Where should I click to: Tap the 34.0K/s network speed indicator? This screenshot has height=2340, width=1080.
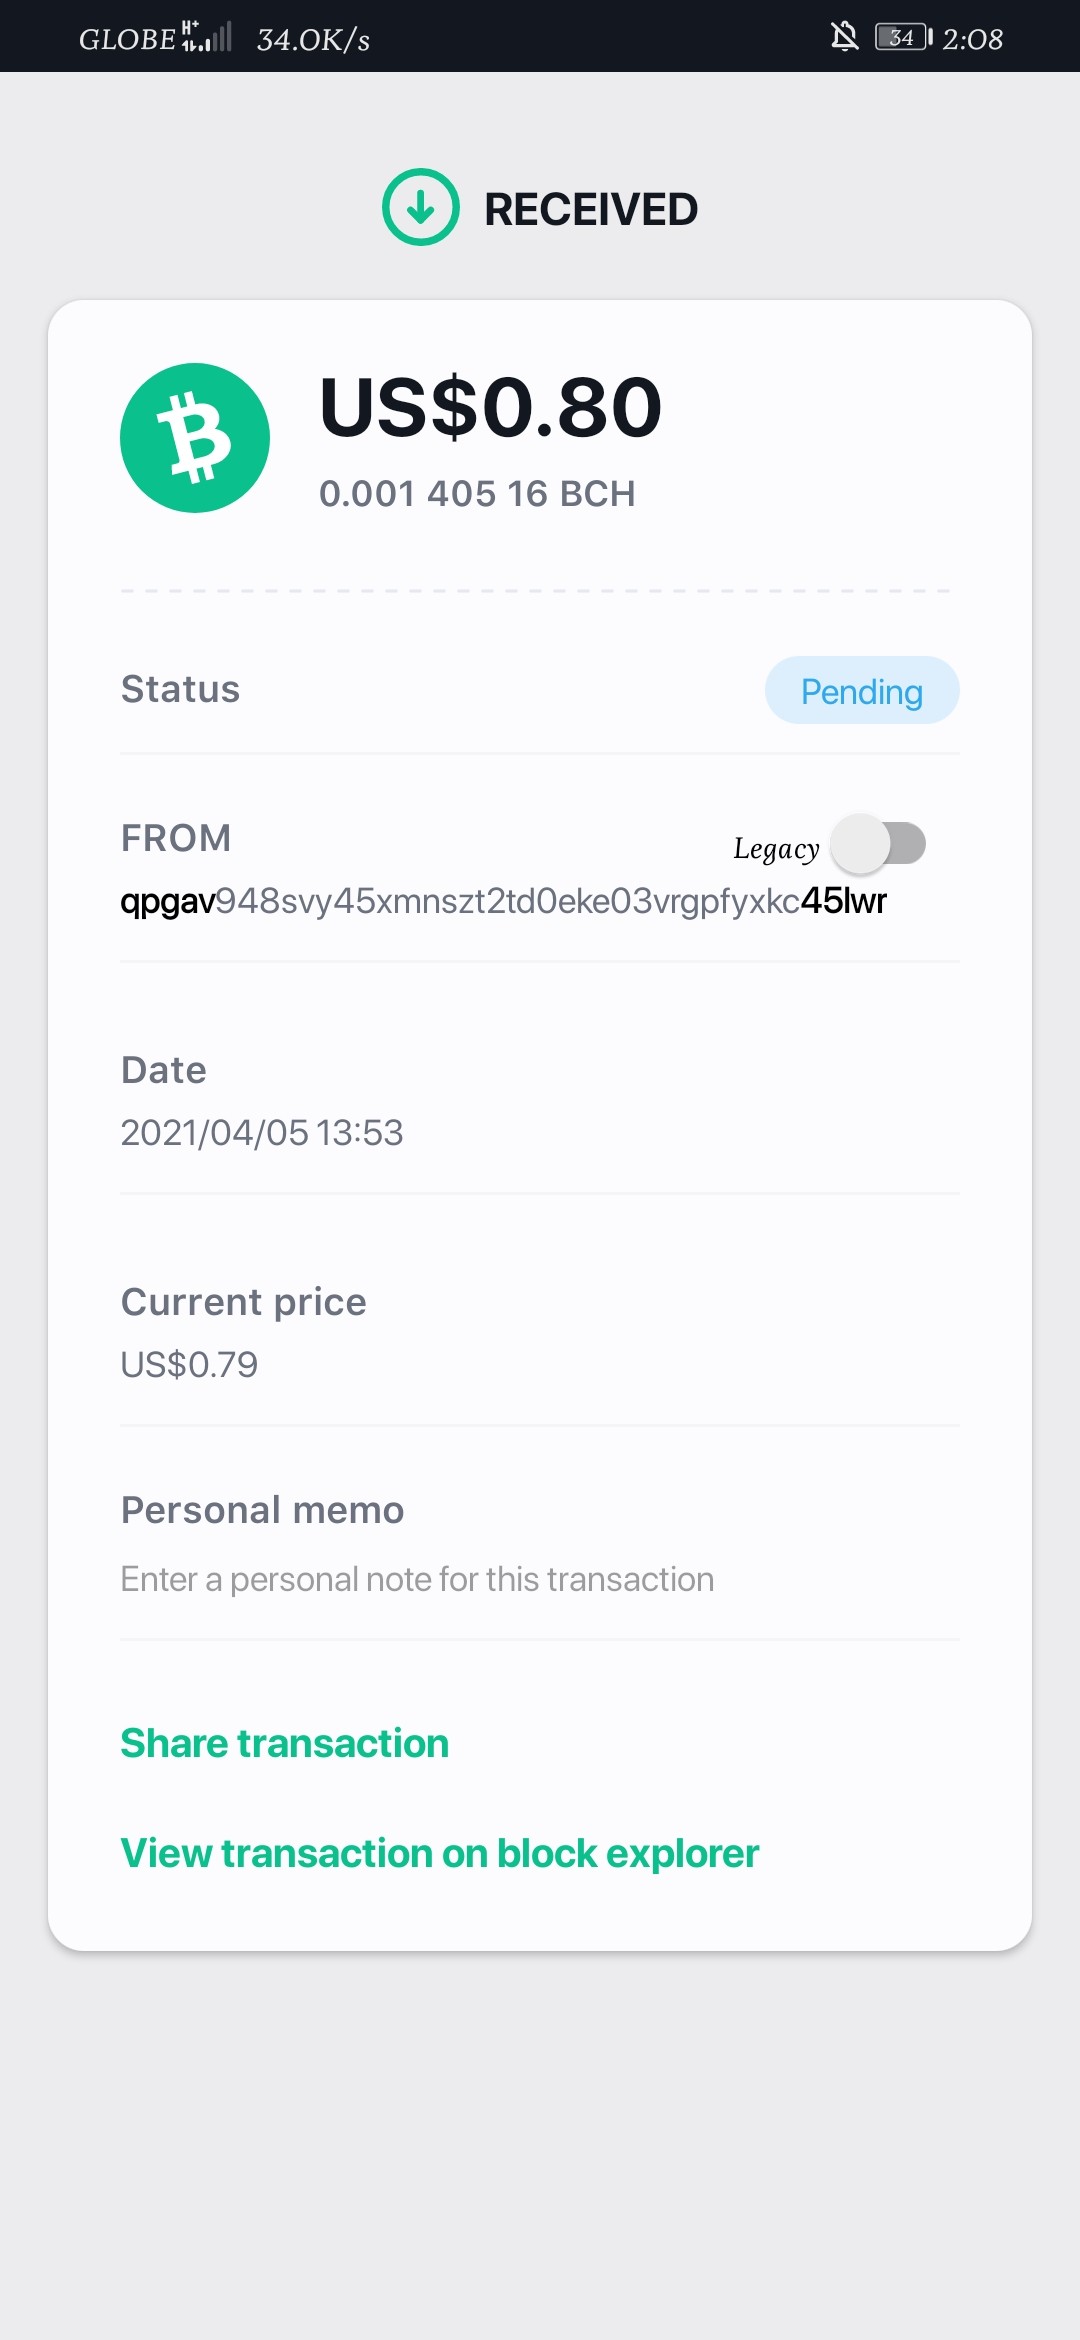pos(313,39)
